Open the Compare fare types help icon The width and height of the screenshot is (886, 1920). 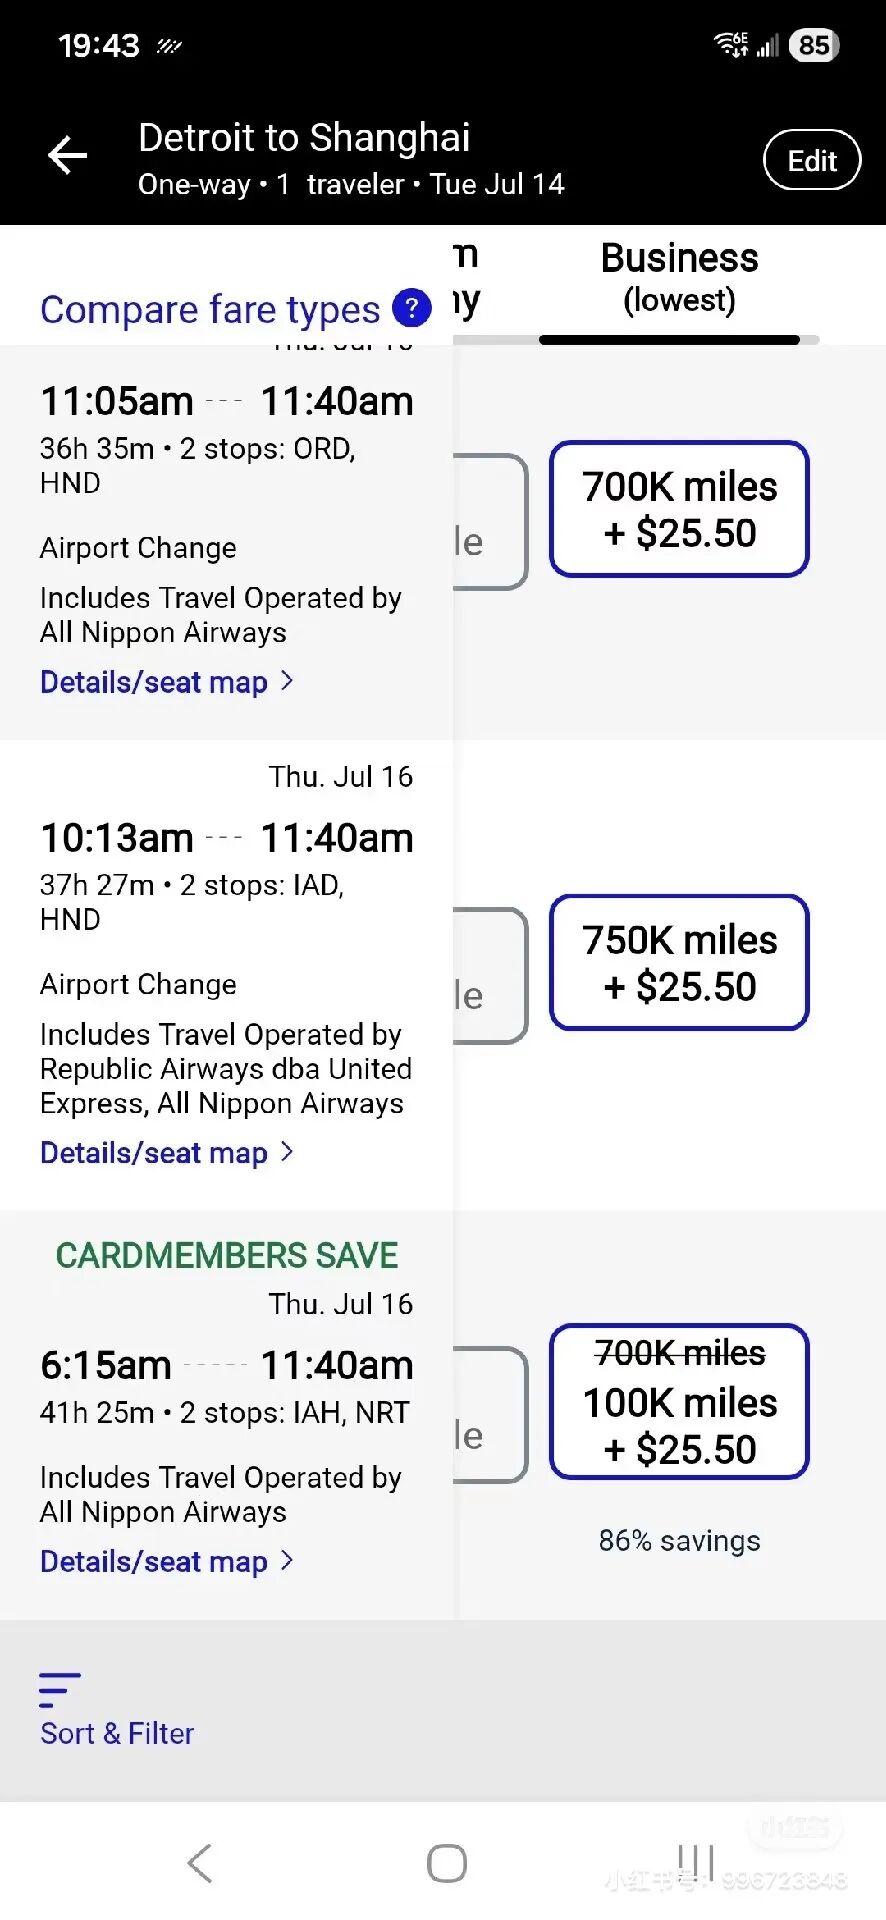click(x=412, y=308)
